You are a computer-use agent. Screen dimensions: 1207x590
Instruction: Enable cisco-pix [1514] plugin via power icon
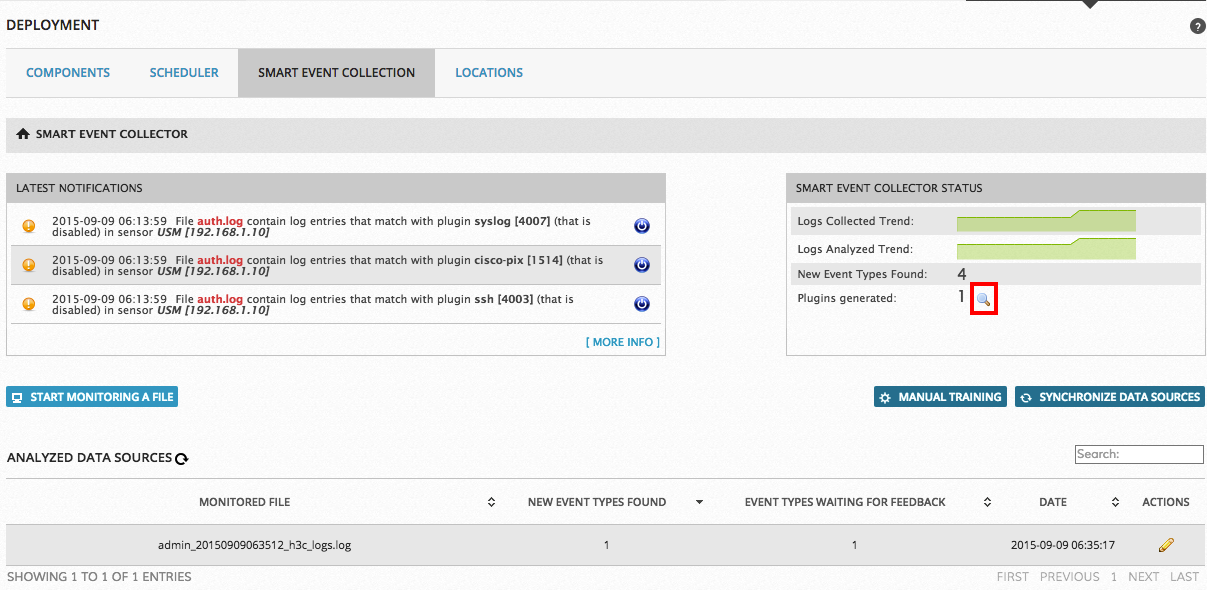[x=642, y=265]
